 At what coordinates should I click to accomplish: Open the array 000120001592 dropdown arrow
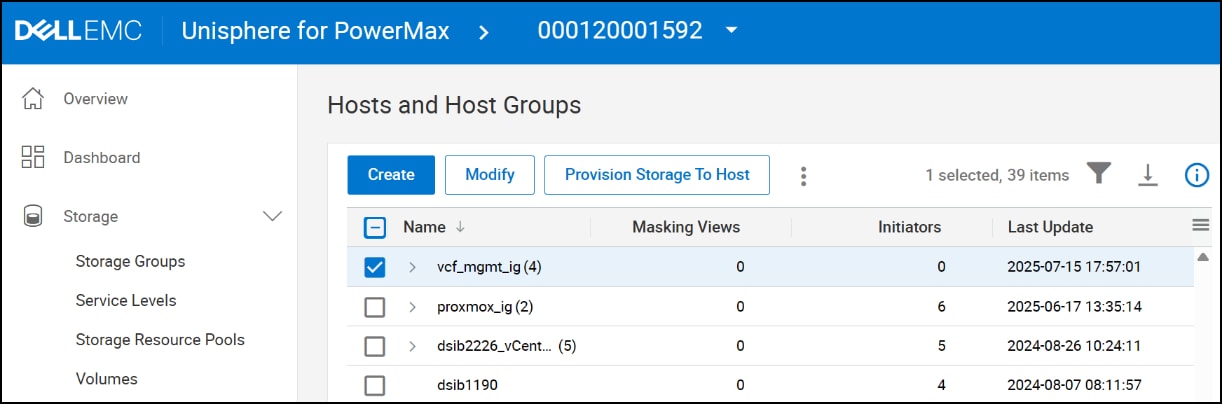tap(731, 31)
